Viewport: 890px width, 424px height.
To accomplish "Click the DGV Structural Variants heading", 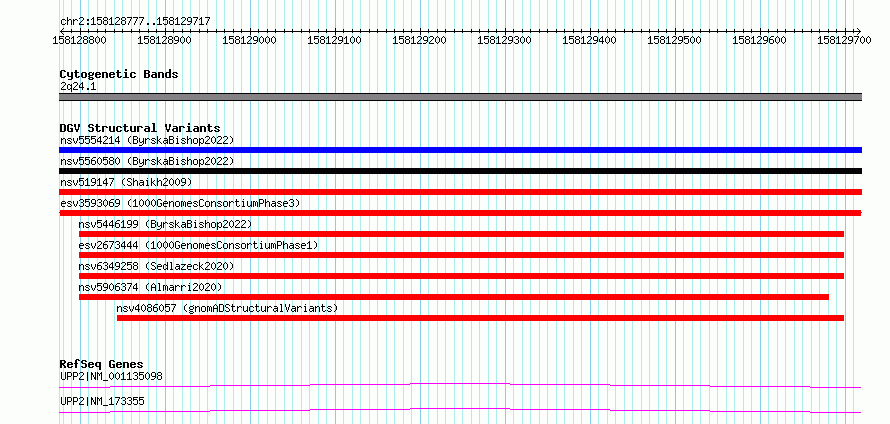I will click(x=140, y=128).
